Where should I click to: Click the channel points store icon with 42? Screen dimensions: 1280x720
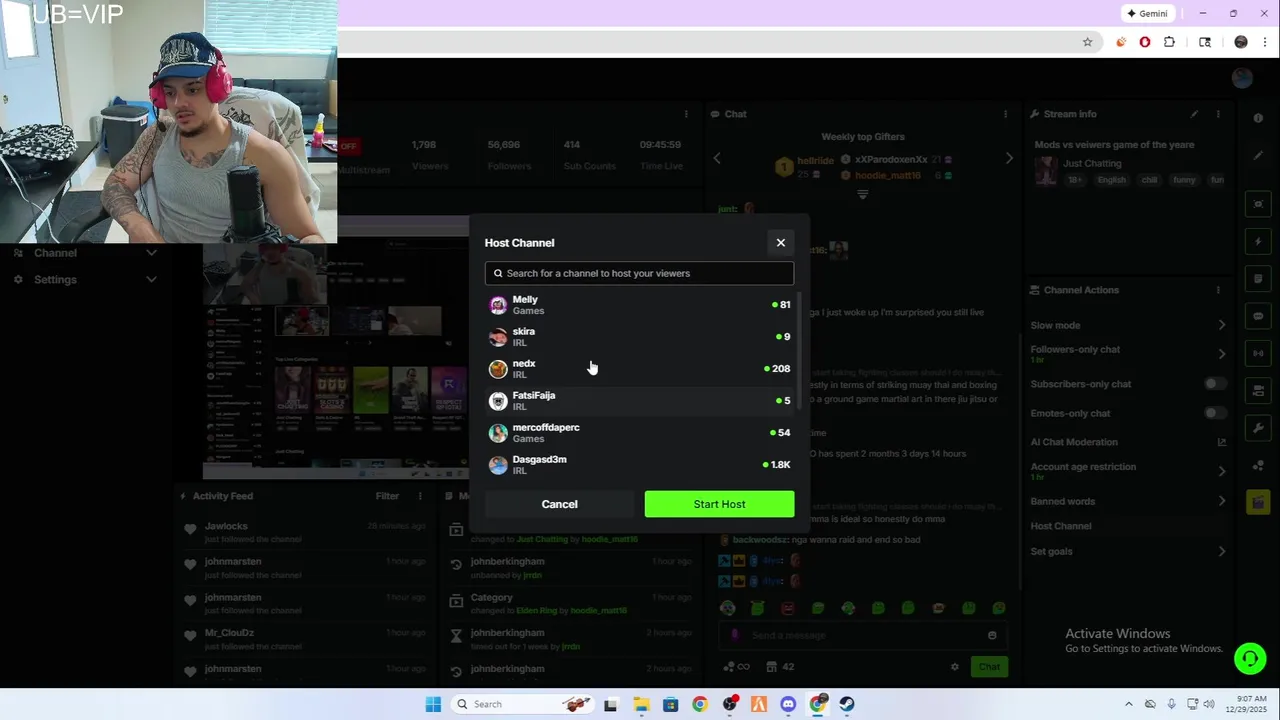(781, 667)
